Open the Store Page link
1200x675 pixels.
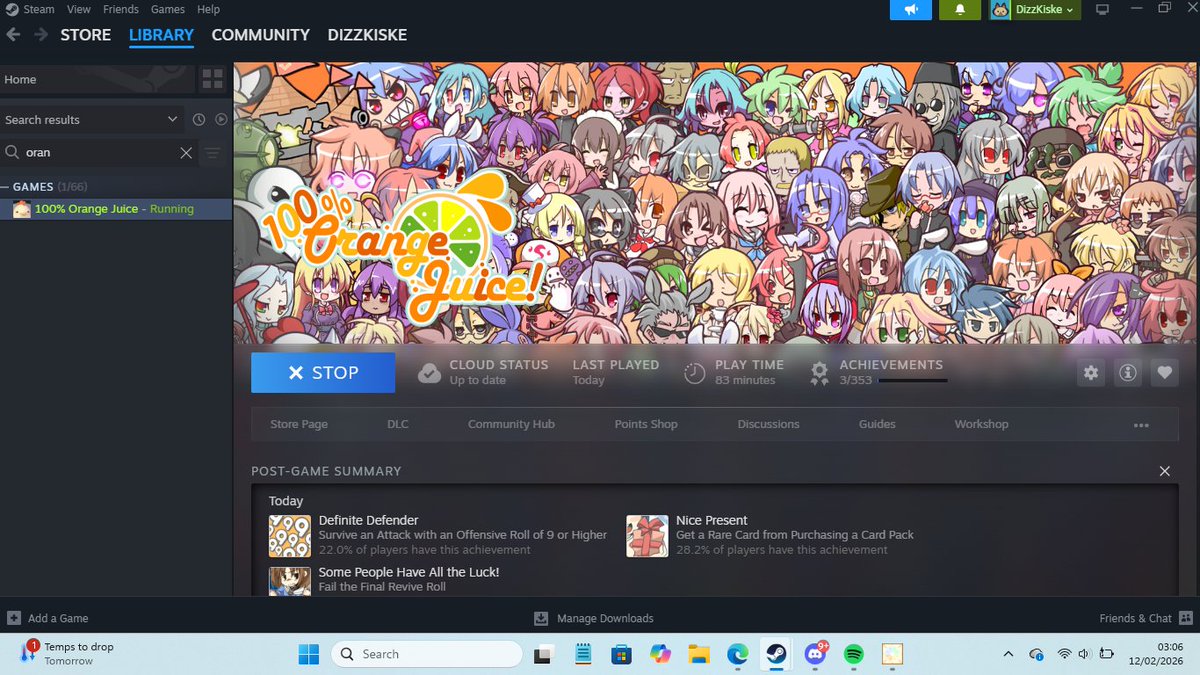tap(299, 424)
